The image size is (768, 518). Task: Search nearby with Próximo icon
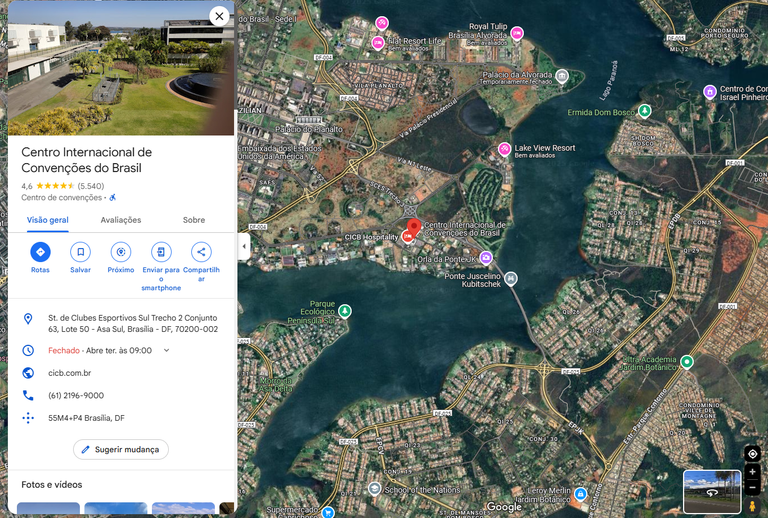[x=120, y=252]
